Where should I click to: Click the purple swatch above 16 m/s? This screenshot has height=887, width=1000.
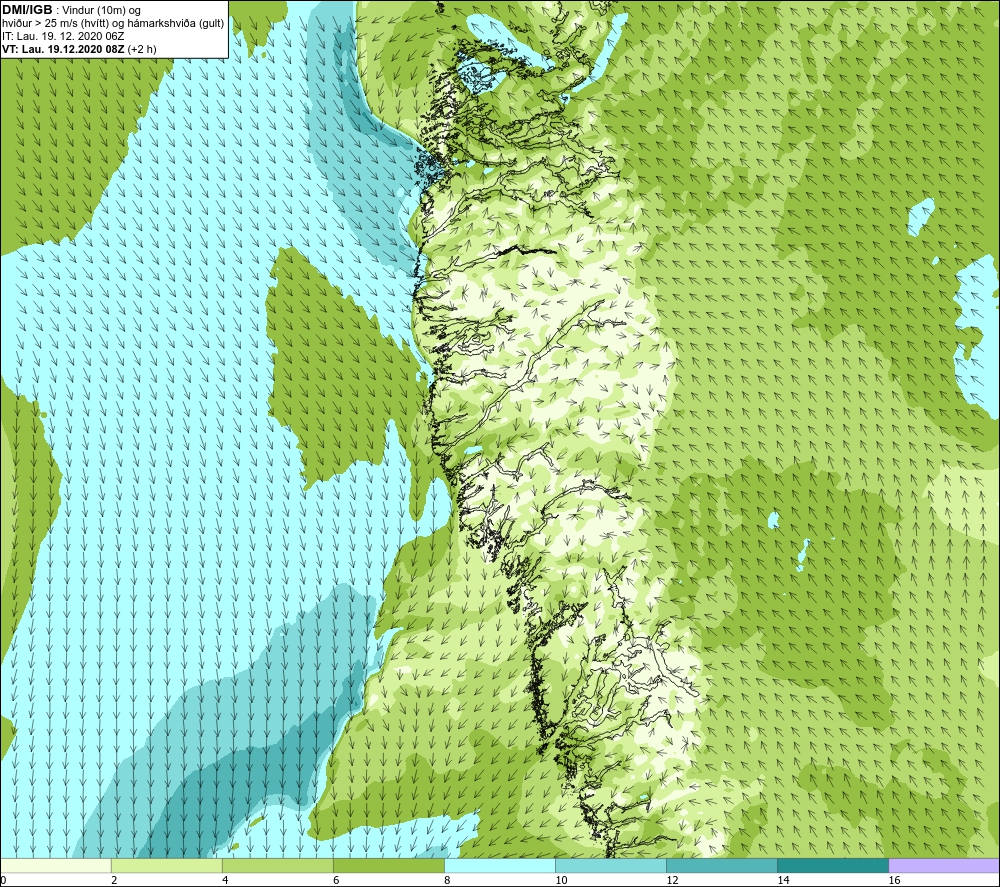click(x=943, y=865)
